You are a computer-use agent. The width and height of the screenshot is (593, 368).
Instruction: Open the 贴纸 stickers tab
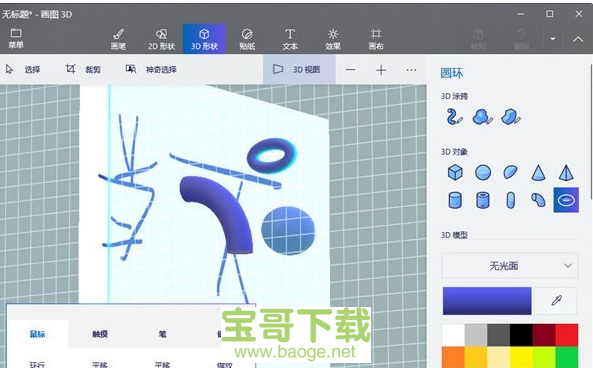click(247, 39)
